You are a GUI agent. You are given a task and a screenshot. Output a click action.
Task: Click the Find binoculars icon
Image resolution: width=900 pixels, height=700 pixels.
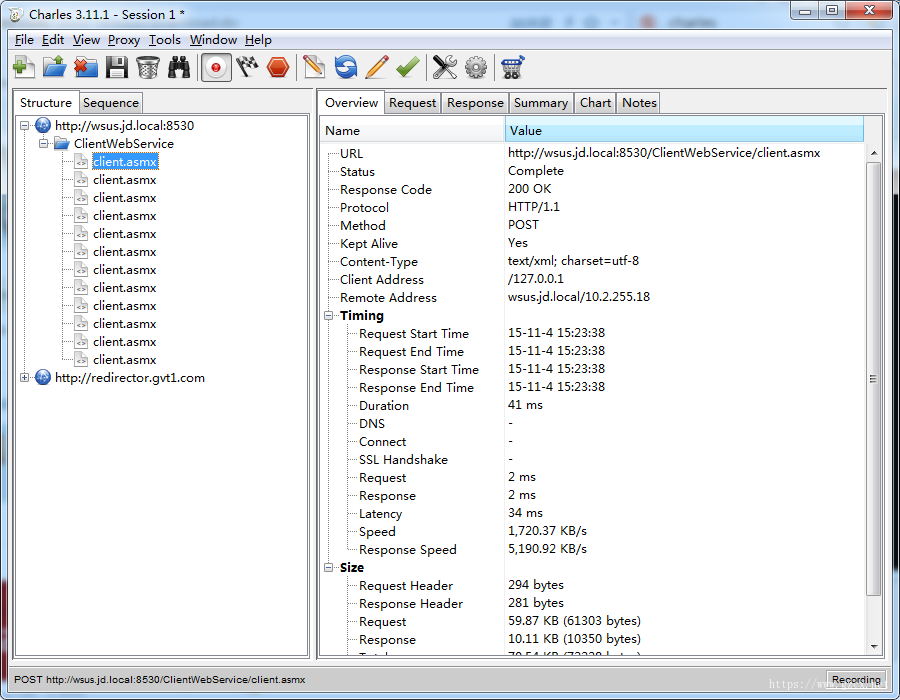(179, 67)
